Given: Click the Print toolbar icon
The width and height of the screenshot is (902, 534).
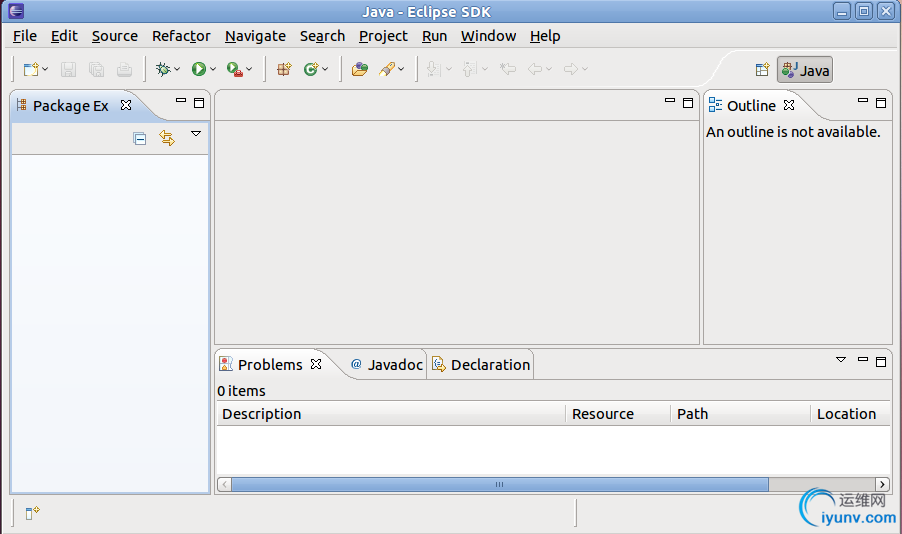Looking at the screenshot, I should 124,70.
